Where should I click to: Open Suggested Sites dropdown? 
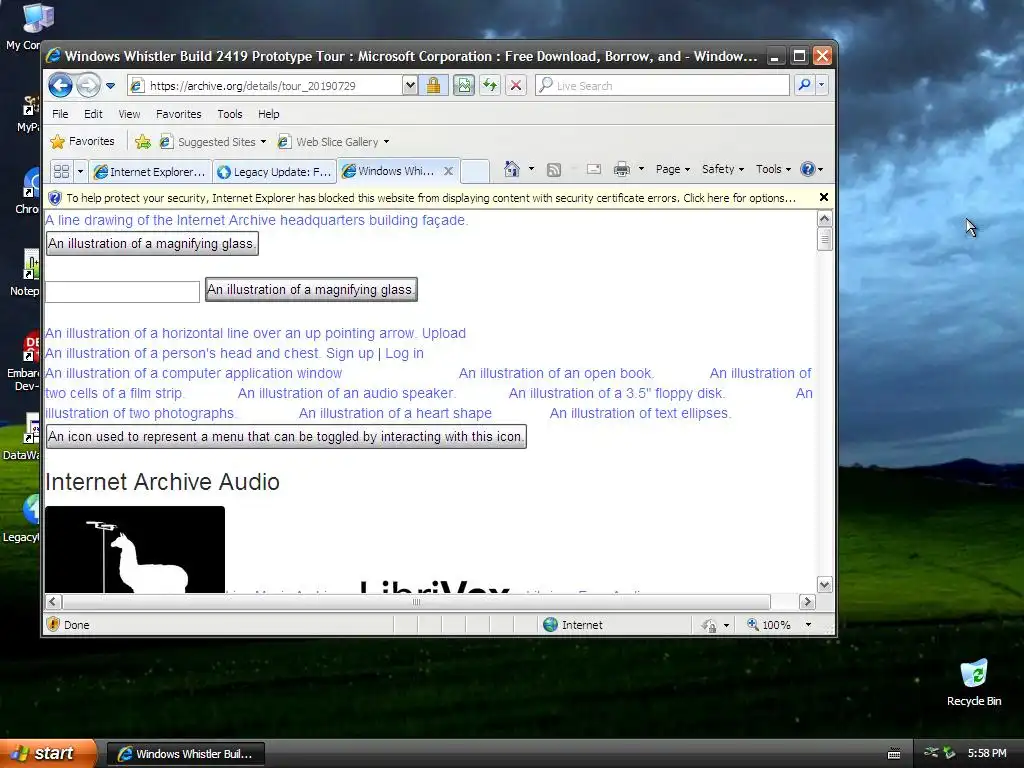pos(213,142)
